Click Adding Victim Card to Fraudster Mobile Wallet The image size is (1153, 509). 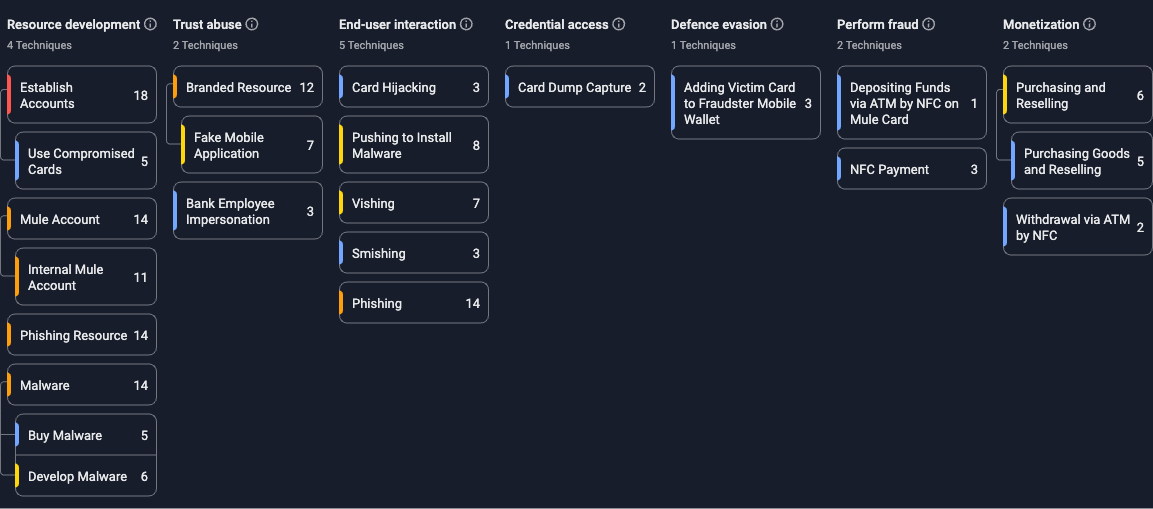[x=746, y=103]
